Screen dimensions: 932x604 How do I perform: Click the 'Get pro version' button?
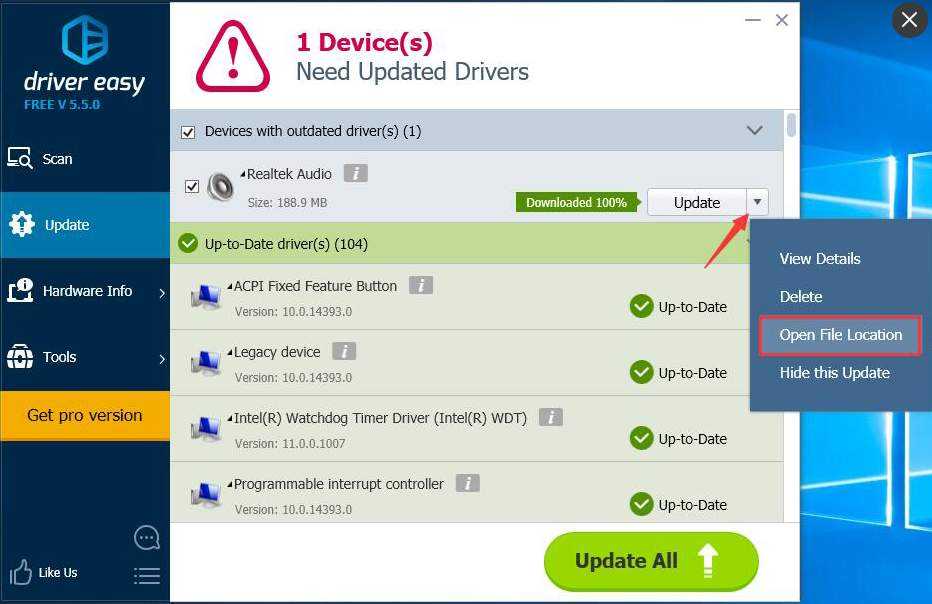[85, 416]
